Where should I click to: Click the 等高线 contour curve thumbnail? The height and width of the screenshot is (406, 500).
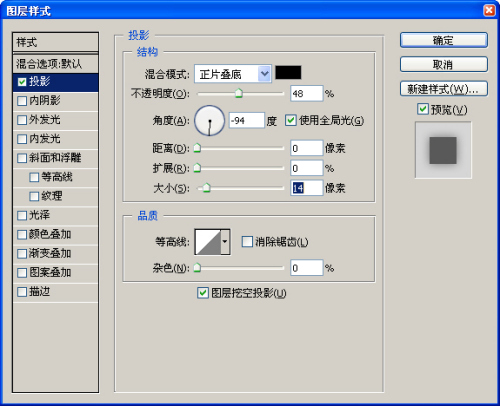[208, 242]
